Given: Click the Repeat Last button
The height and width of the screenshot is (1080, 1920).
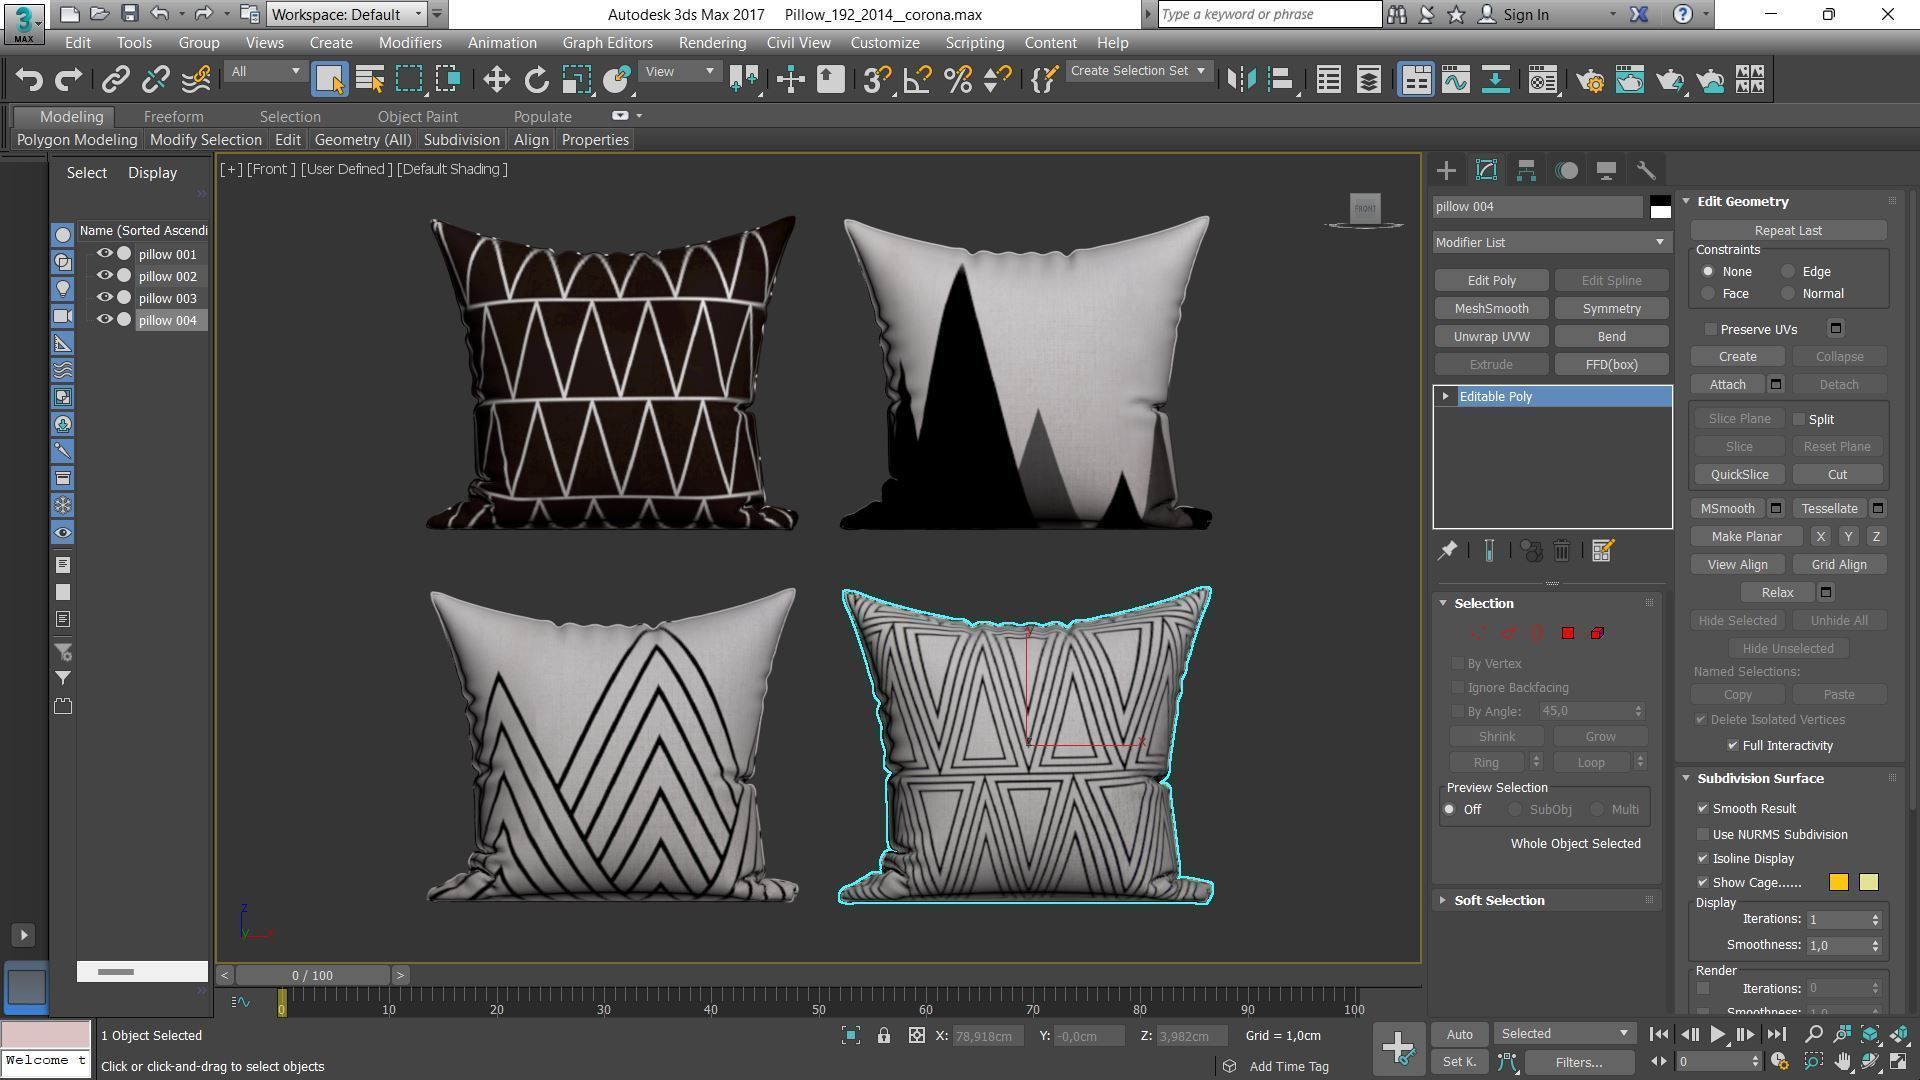Looking at the screenshot, I should point(1788,231).
